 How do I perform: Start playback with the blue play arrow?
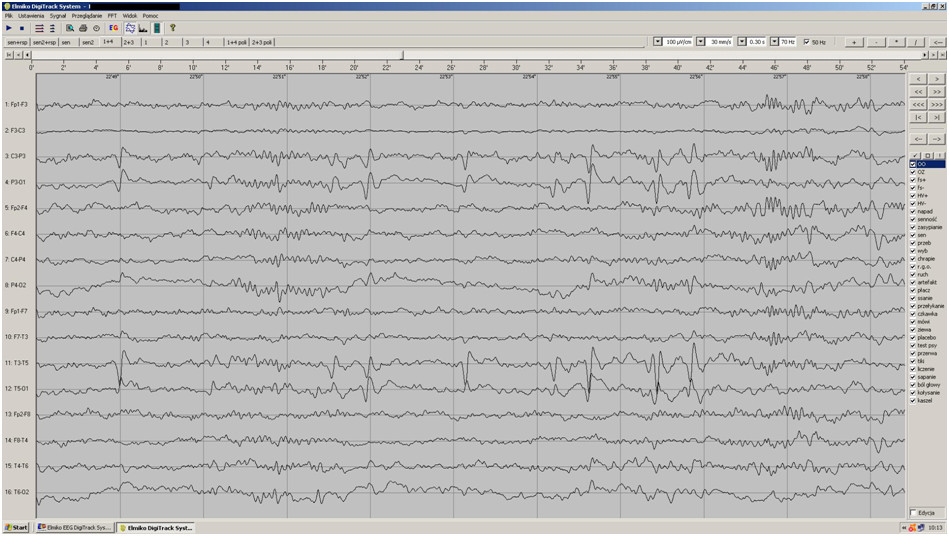tap(9, 28)
